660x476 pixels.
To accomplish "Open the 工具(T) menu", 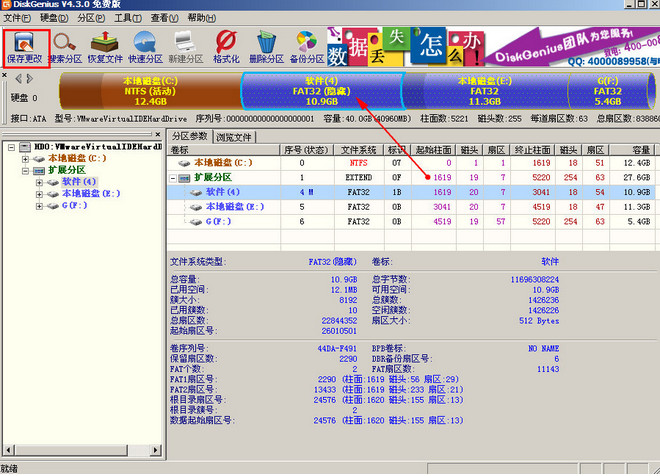I will click(x=128, y=18).
